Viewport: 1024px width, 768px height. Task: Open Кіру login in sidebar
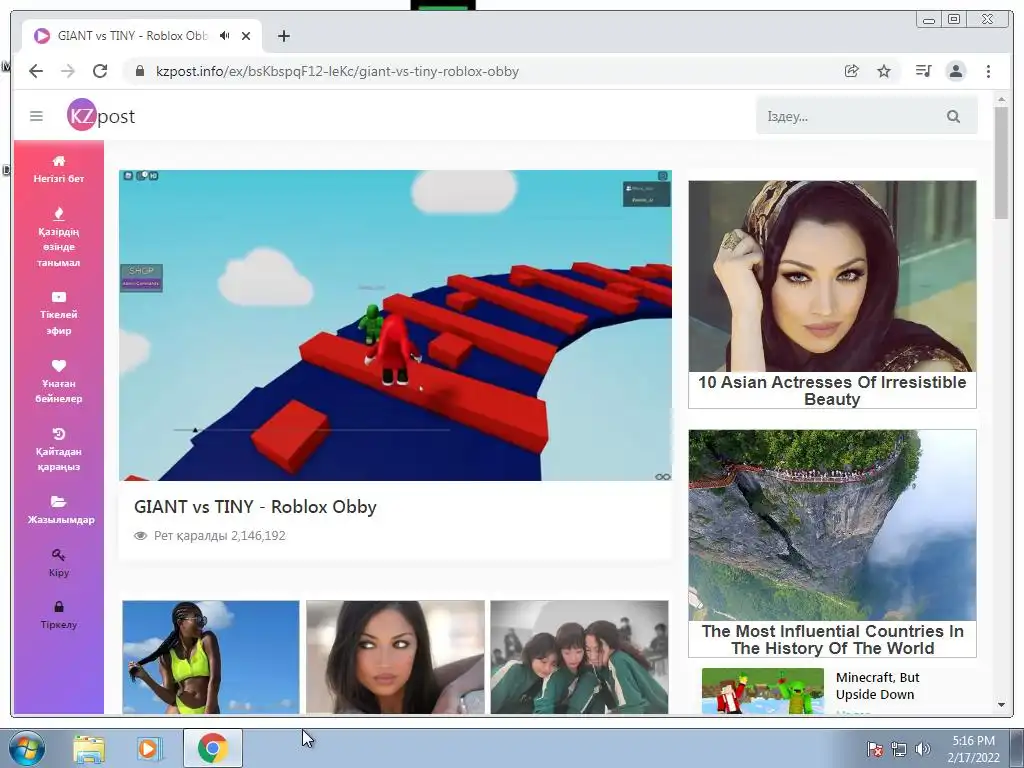click(59, 563)
